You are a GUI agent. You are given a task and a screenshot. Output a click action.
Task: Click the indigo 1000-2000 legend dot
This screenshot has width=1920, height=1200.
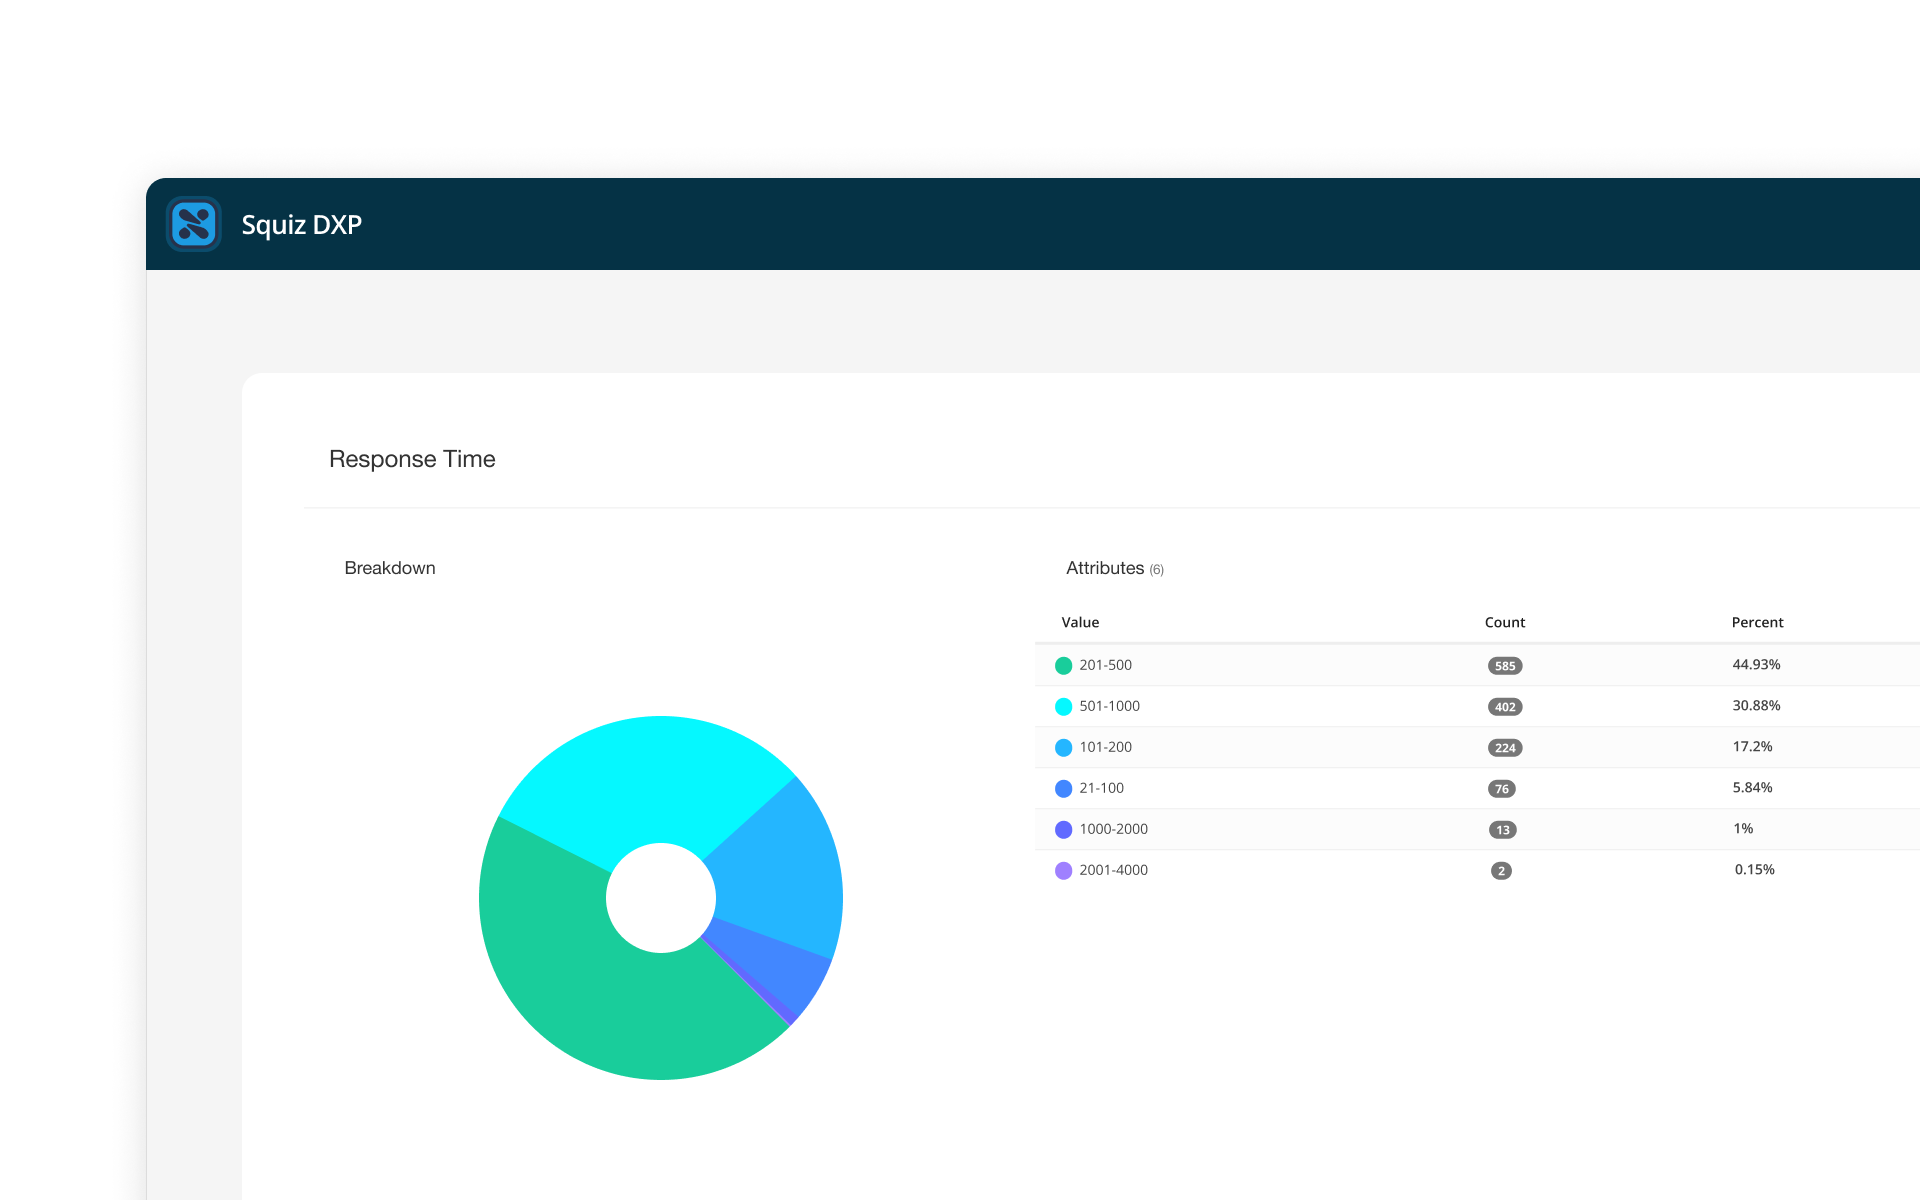coord(1063,830)
